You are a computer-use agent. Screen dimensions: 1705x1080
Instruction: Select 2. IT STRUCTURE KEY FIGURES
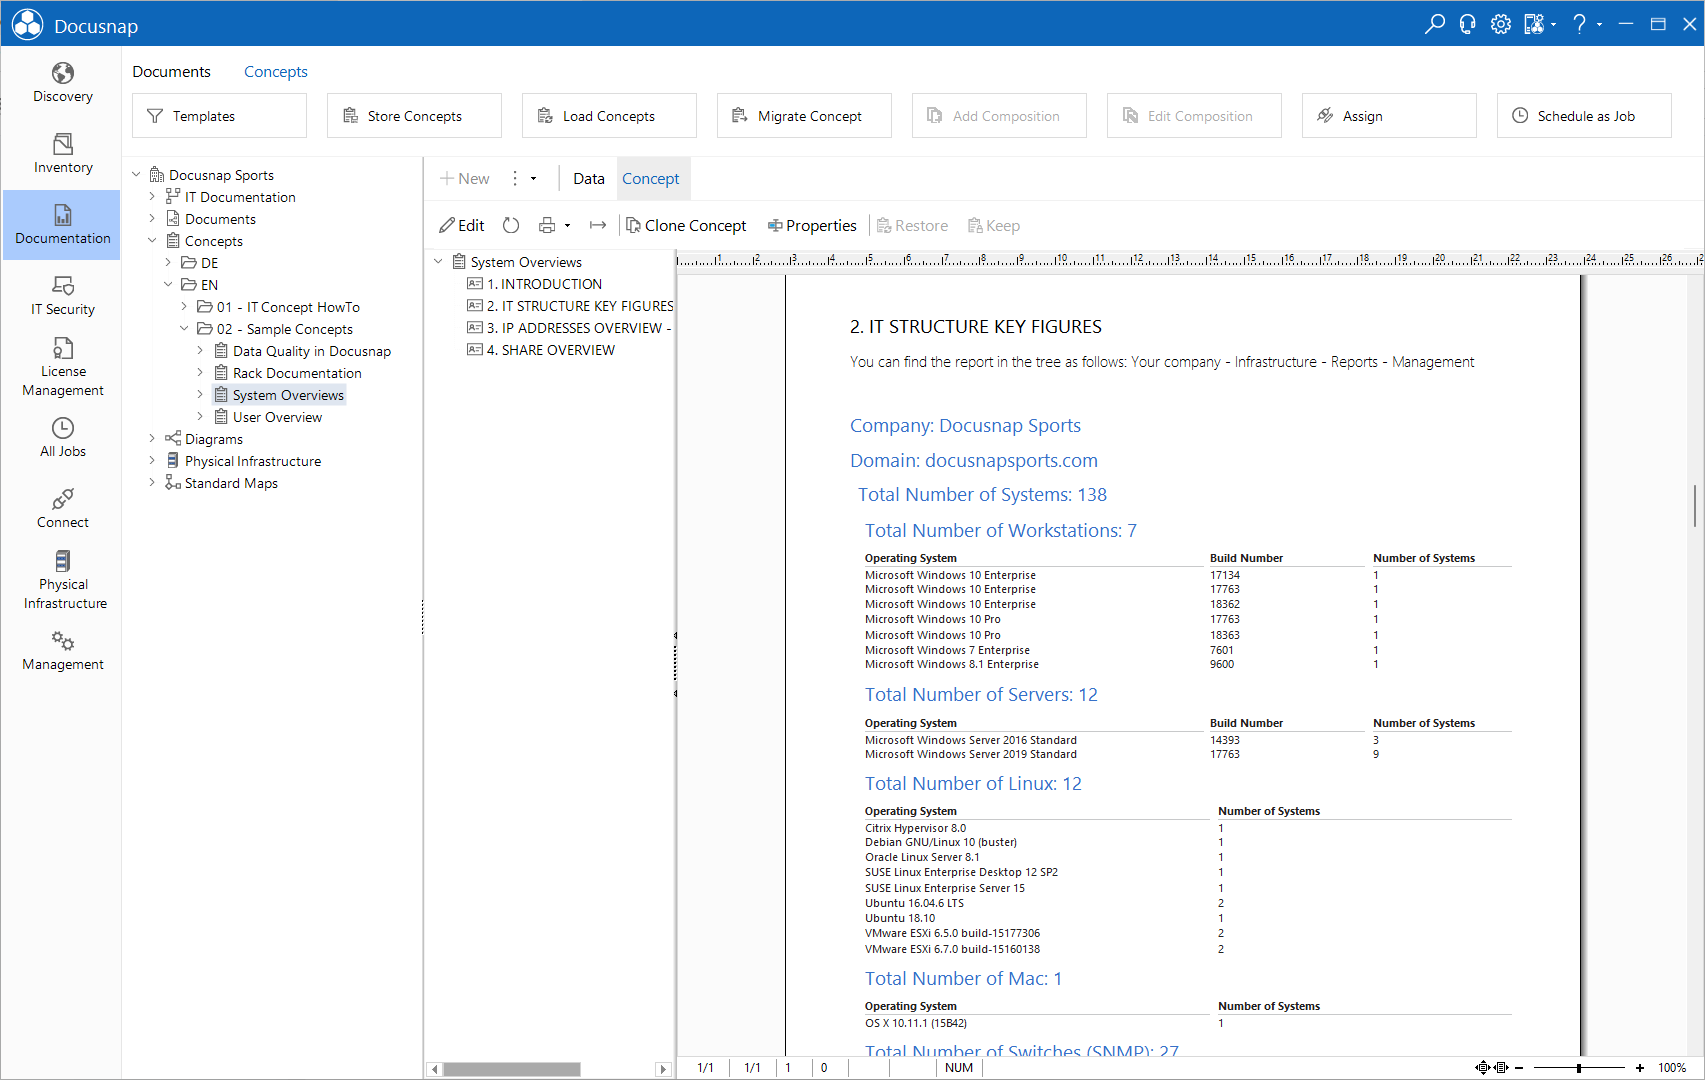(x=570, y=306)
